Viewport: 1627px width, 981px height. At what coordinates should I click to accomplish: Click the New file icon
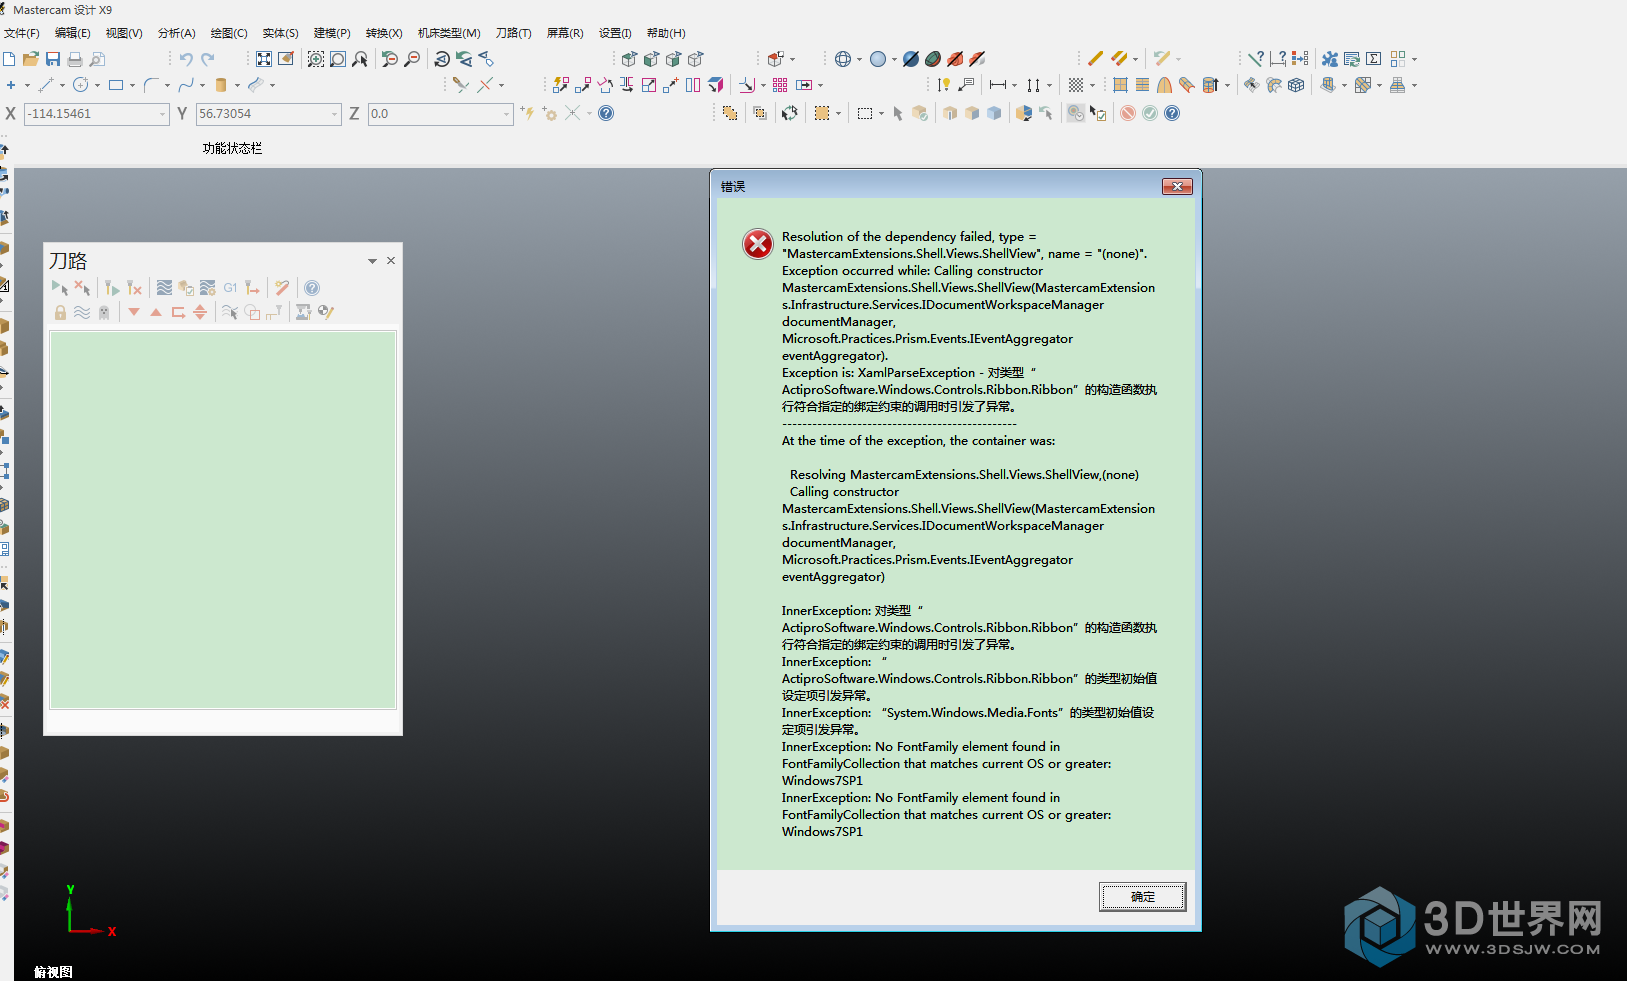click(x=9, y=59)
